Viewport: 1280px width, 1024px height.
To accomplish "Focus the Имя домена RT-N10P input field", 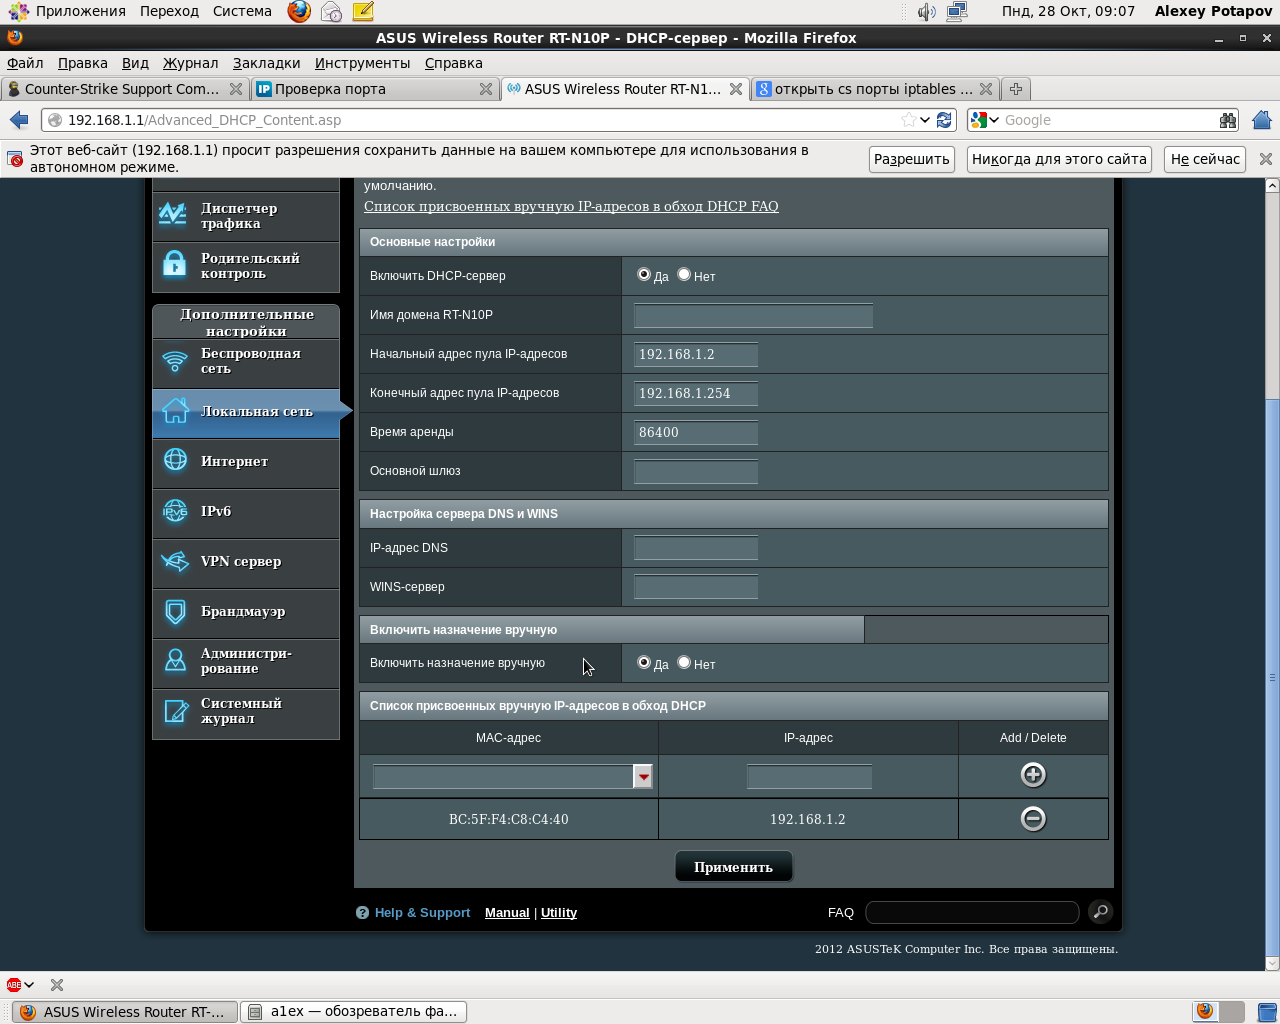I will point(754,316).
